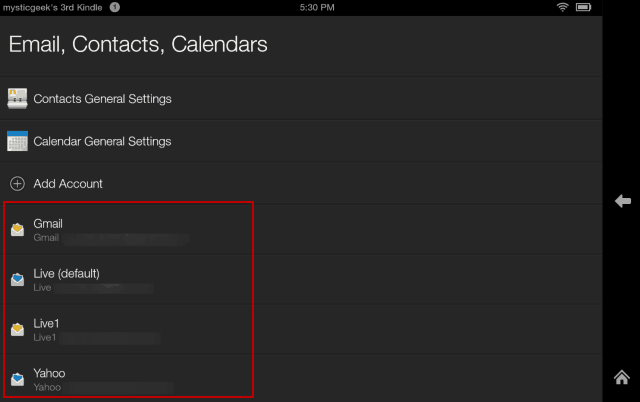Tap the notification count badge

pyautogui.click(x=115, y=7)
